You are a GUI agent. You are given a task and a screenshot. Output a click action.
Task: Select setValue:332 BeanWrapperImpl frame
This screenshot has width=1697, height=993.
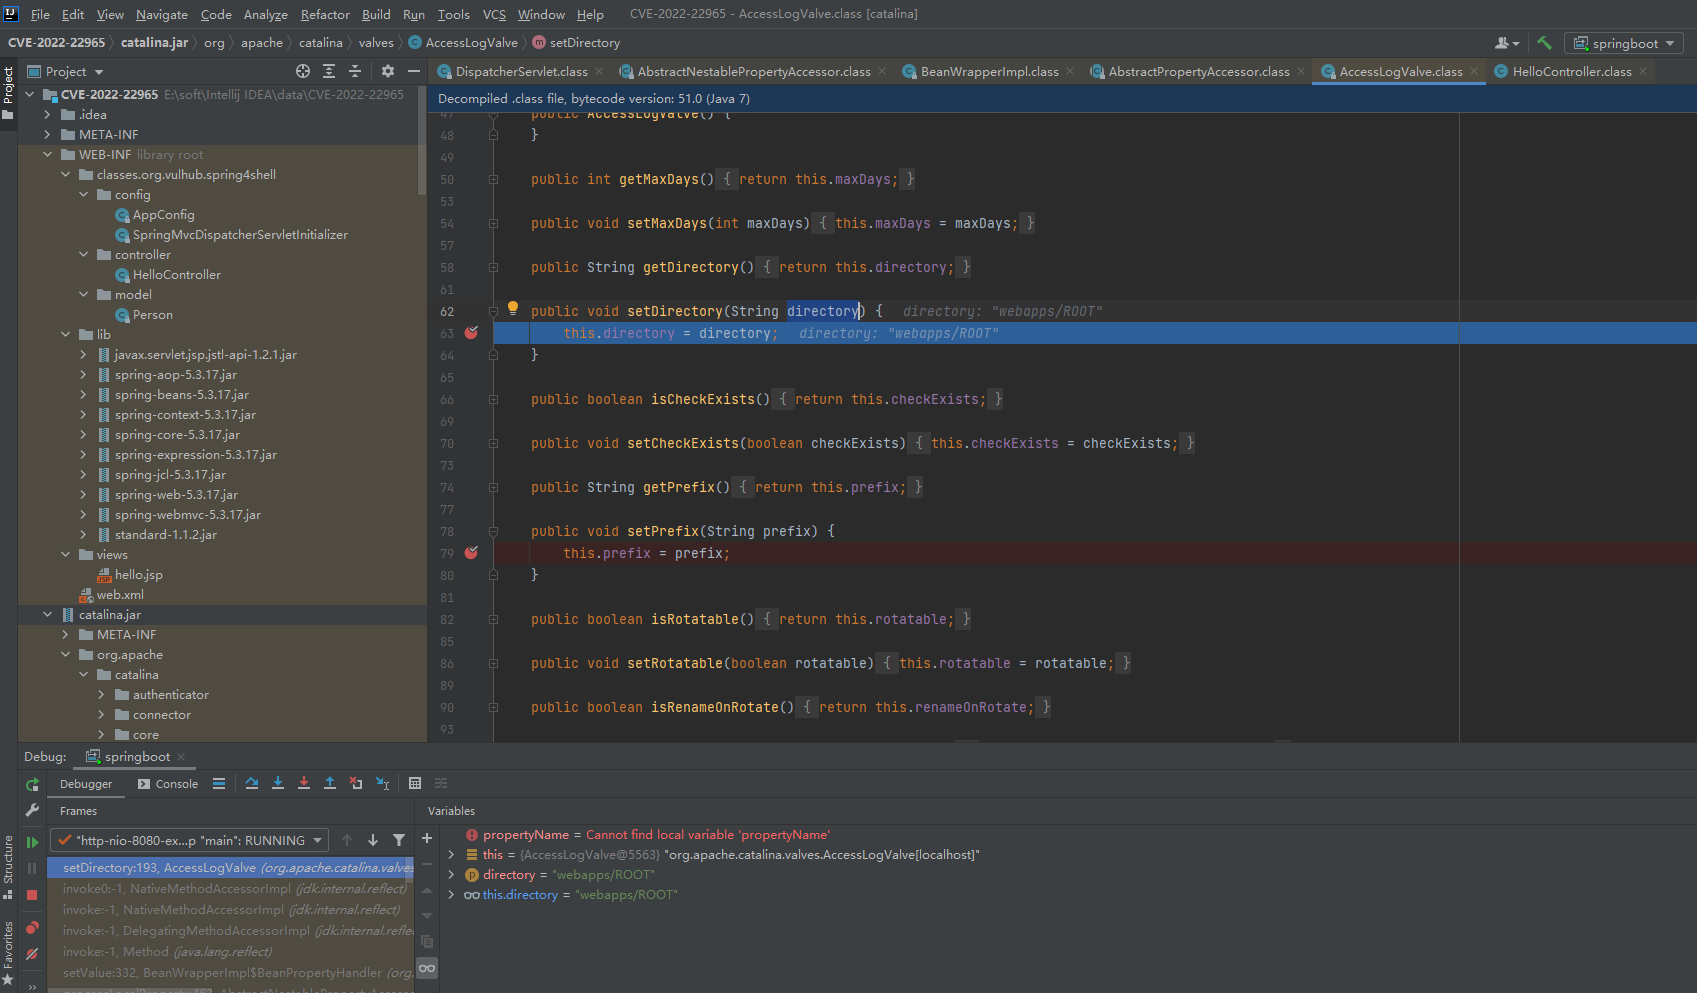pyautogui.click(x=231, y=973)
